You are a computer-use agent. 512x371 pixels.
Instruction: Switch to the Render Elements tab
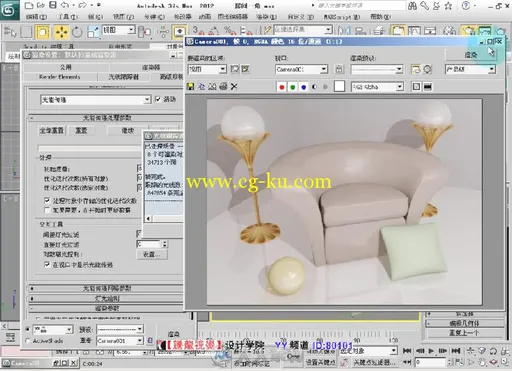tap(60, 77)
